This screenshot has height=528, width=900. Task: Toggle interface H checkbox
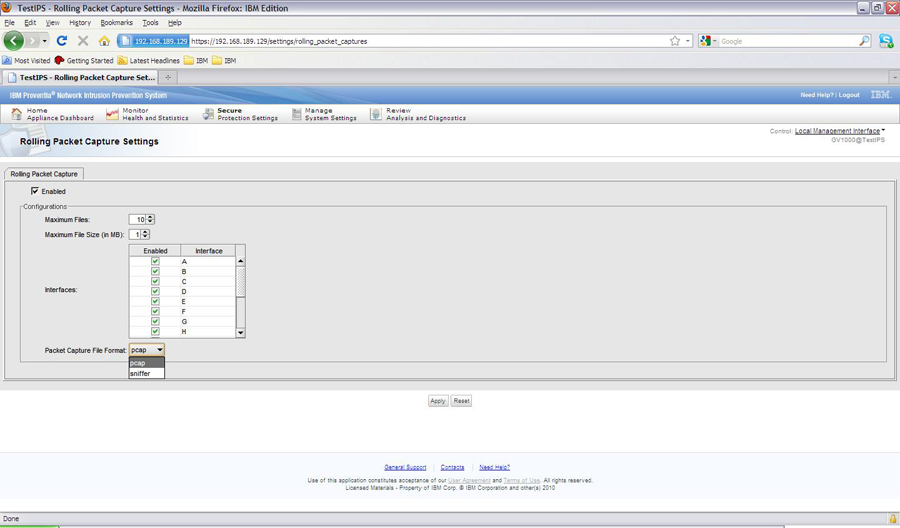(x=155, y=331)
